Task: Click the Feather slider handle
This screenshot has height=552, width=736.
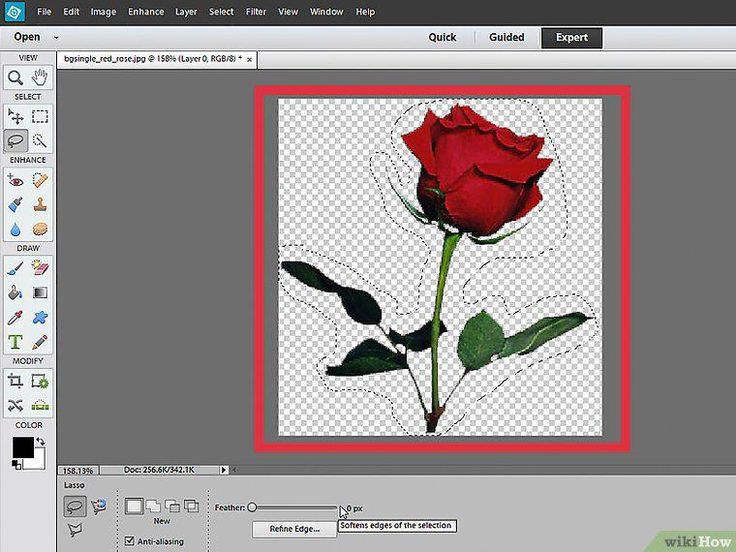Action: click(x=252, y=507)
